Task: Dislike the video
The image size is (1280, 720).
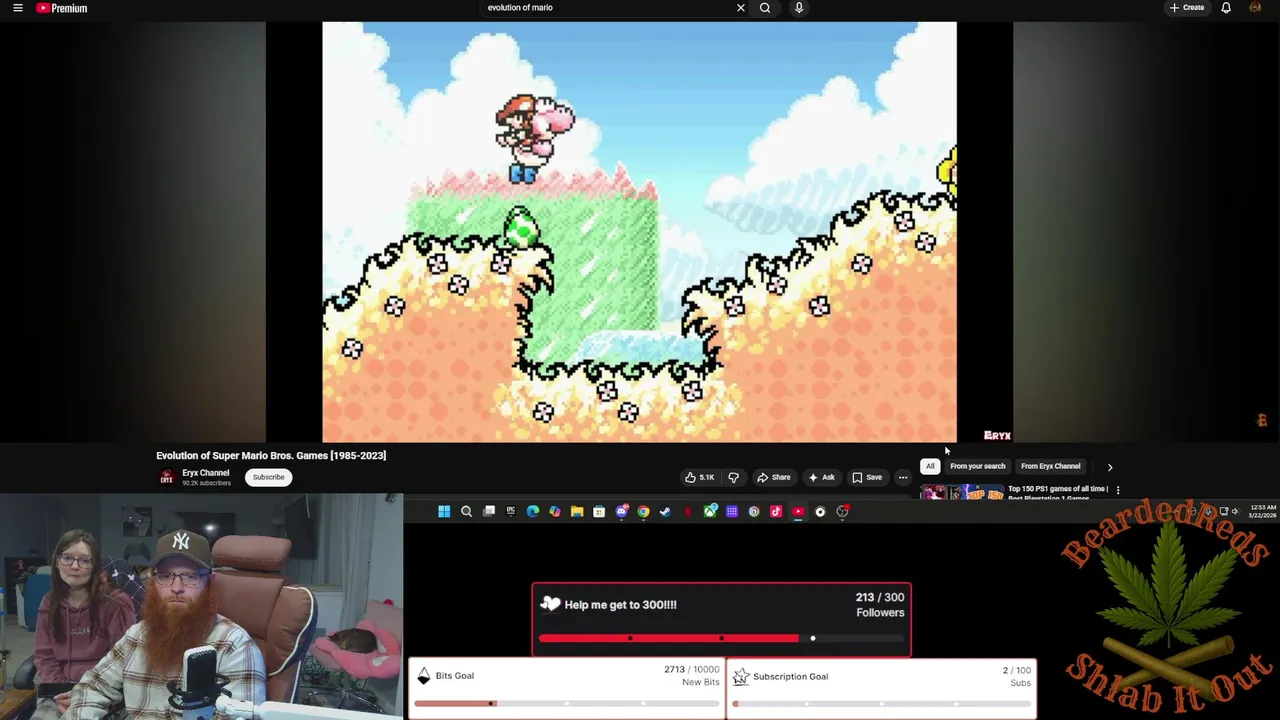Action: [x=733, y=477]
